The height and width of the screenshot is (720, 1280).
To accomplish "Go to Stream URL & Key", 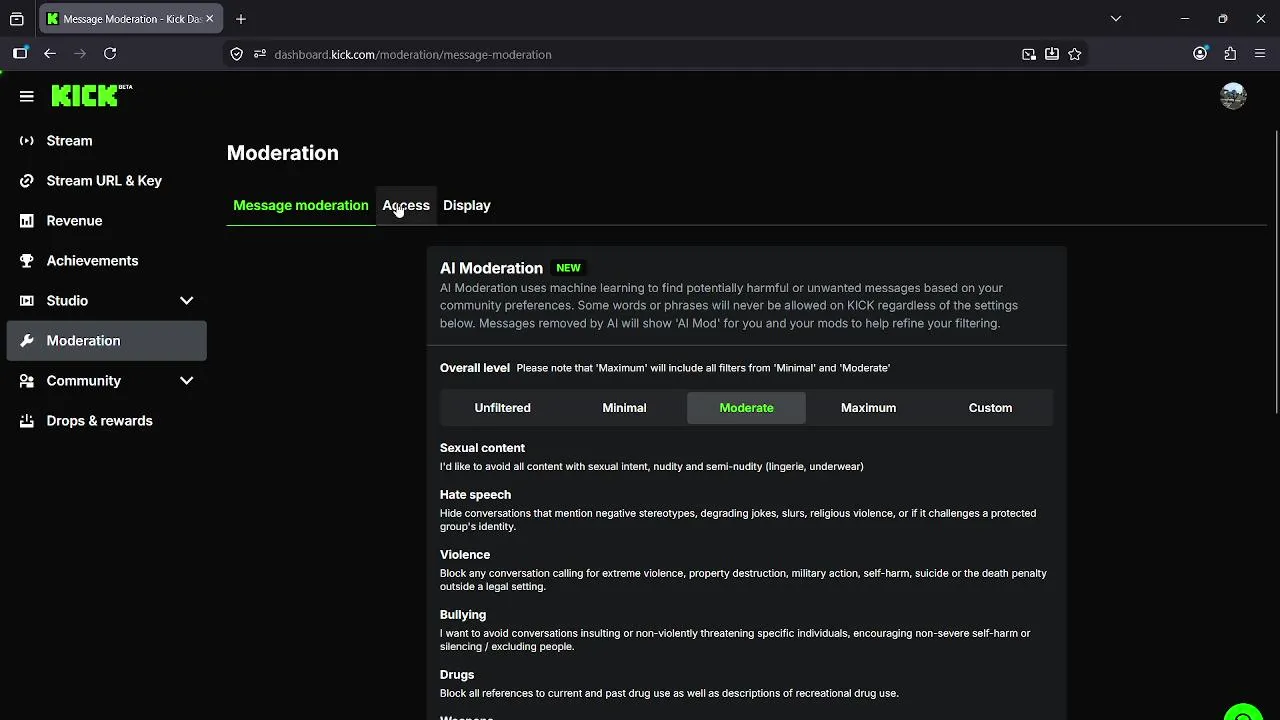I will point(104,181).
